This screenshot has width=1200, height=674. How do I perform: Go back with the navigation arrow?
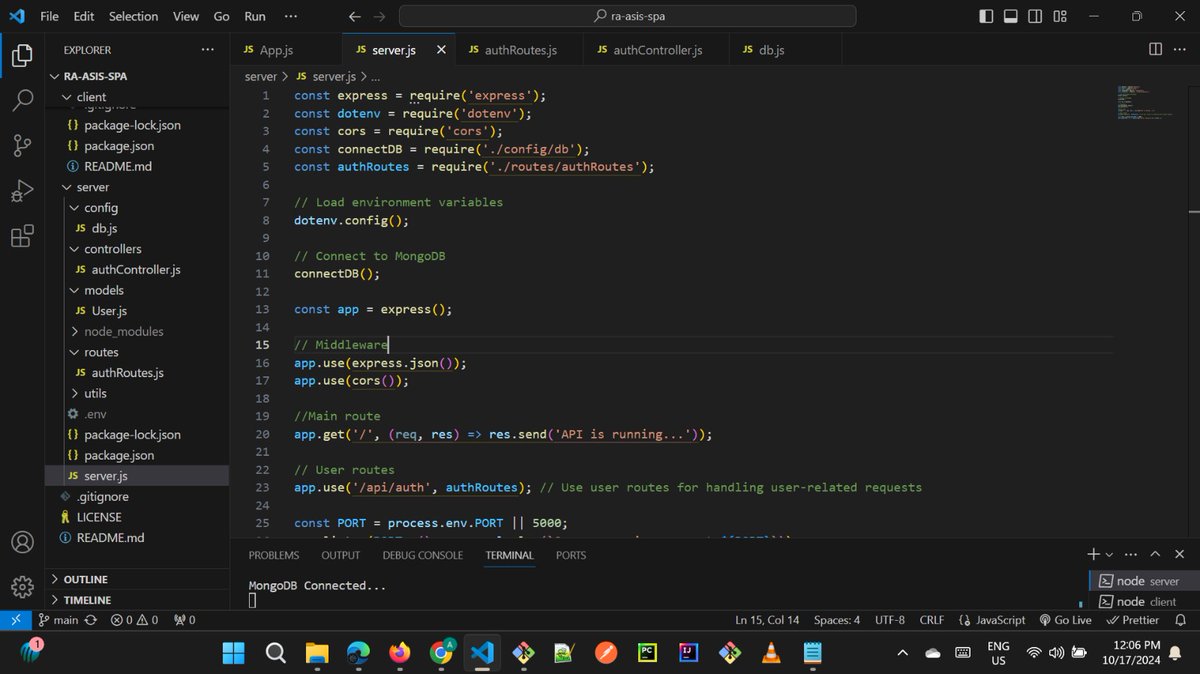coord(354,16)
